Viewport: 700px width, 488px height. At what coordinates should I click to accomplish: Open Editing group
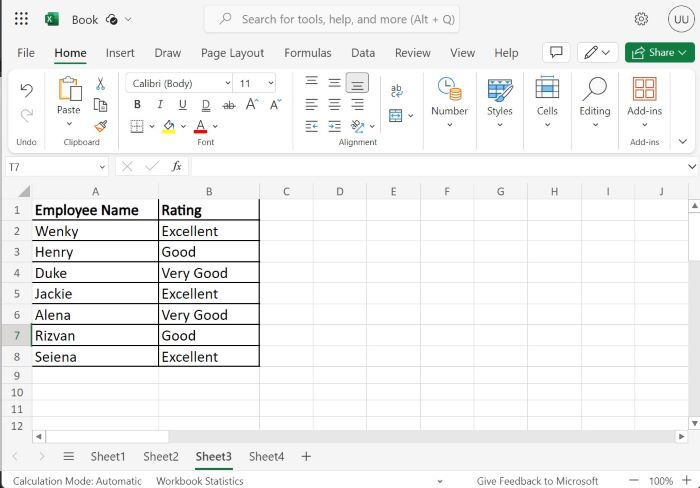595,102
